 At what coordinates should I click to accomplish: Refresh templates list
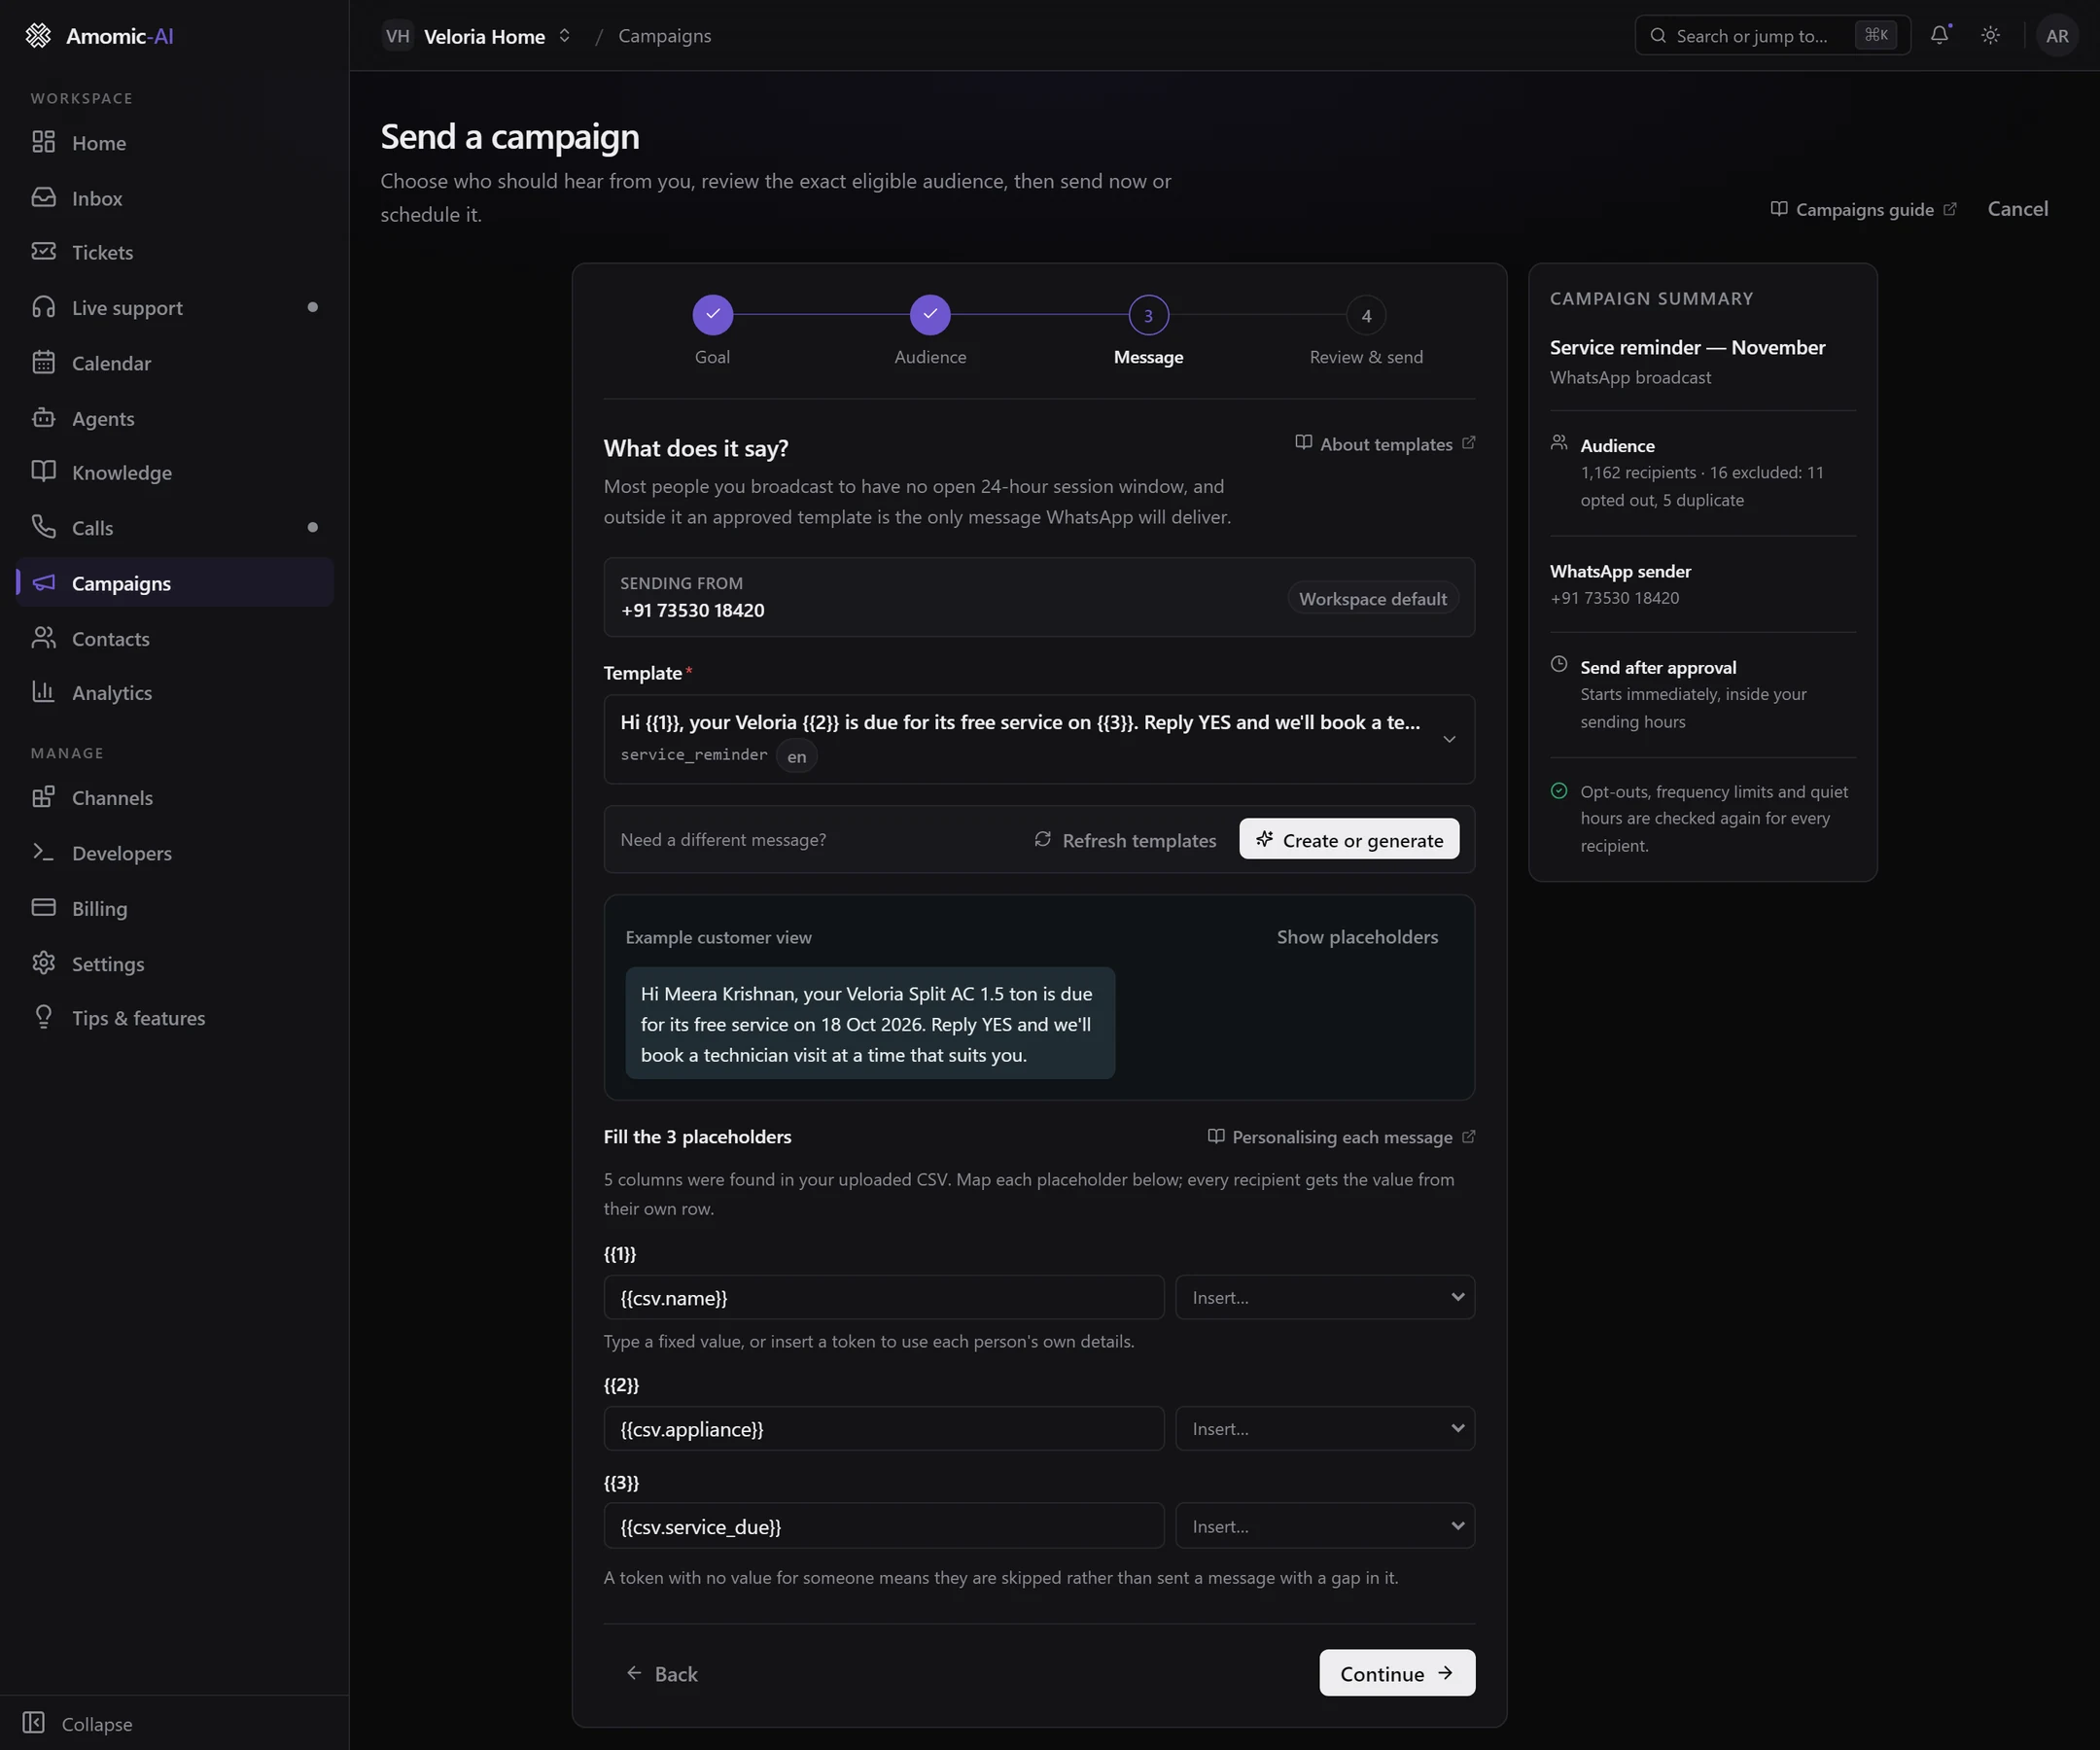(1125, 839)
